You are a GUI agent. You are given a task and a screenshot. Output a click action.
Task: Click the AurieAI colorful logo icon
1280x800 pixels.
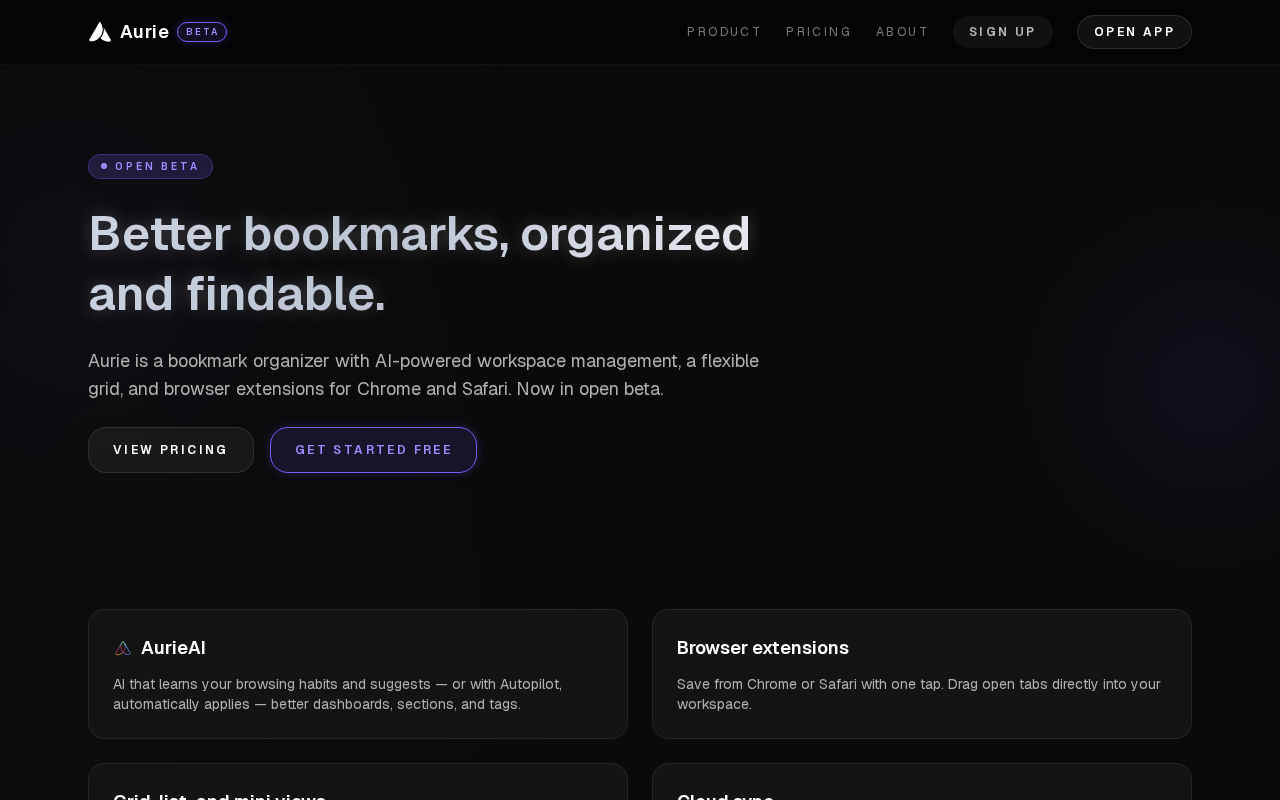[x=123, y=648]
